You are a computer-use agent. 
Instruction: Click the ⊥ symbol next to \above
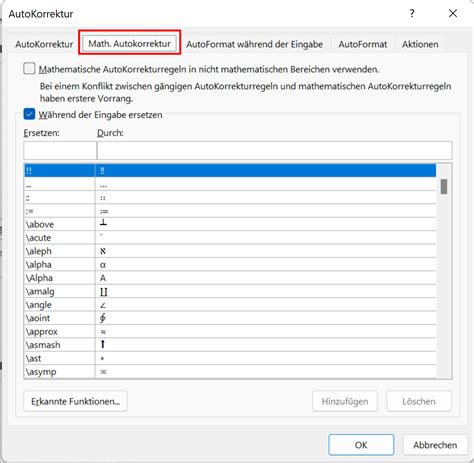click(103, 223)
